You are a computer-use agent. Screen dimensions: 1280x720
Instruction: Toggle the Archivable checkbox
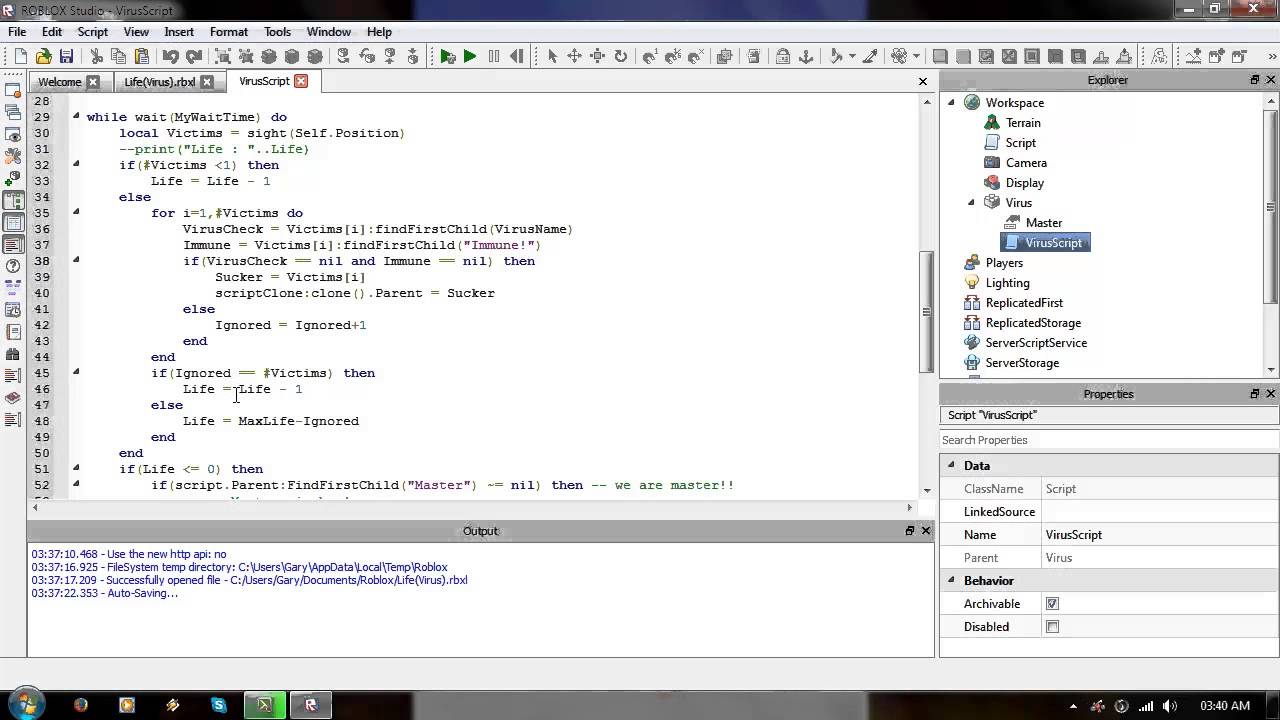click(1052, 604)
